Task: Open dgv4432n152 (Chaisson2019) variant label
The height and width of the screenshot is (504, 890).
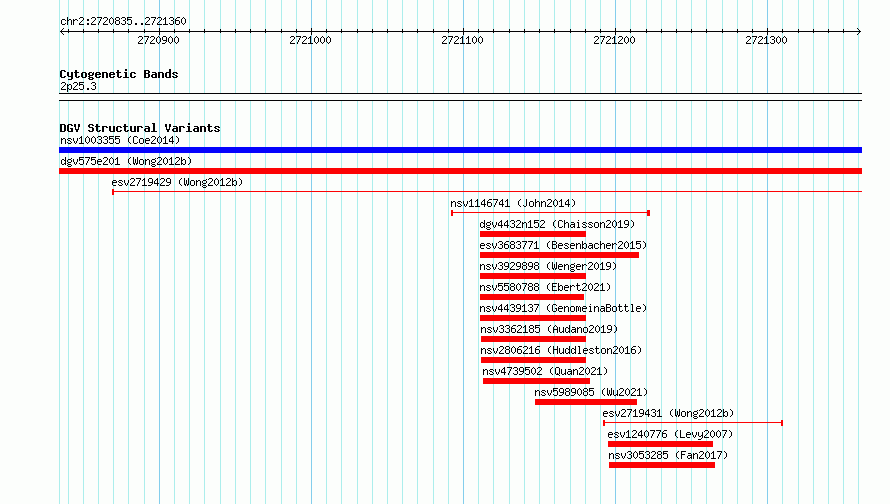Action: point(557,224)
